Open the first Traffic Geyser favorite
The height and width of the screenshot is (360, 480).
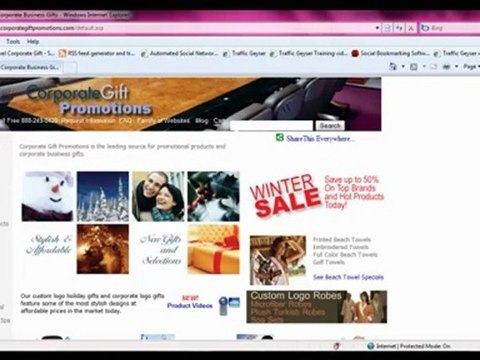[244, 53]
